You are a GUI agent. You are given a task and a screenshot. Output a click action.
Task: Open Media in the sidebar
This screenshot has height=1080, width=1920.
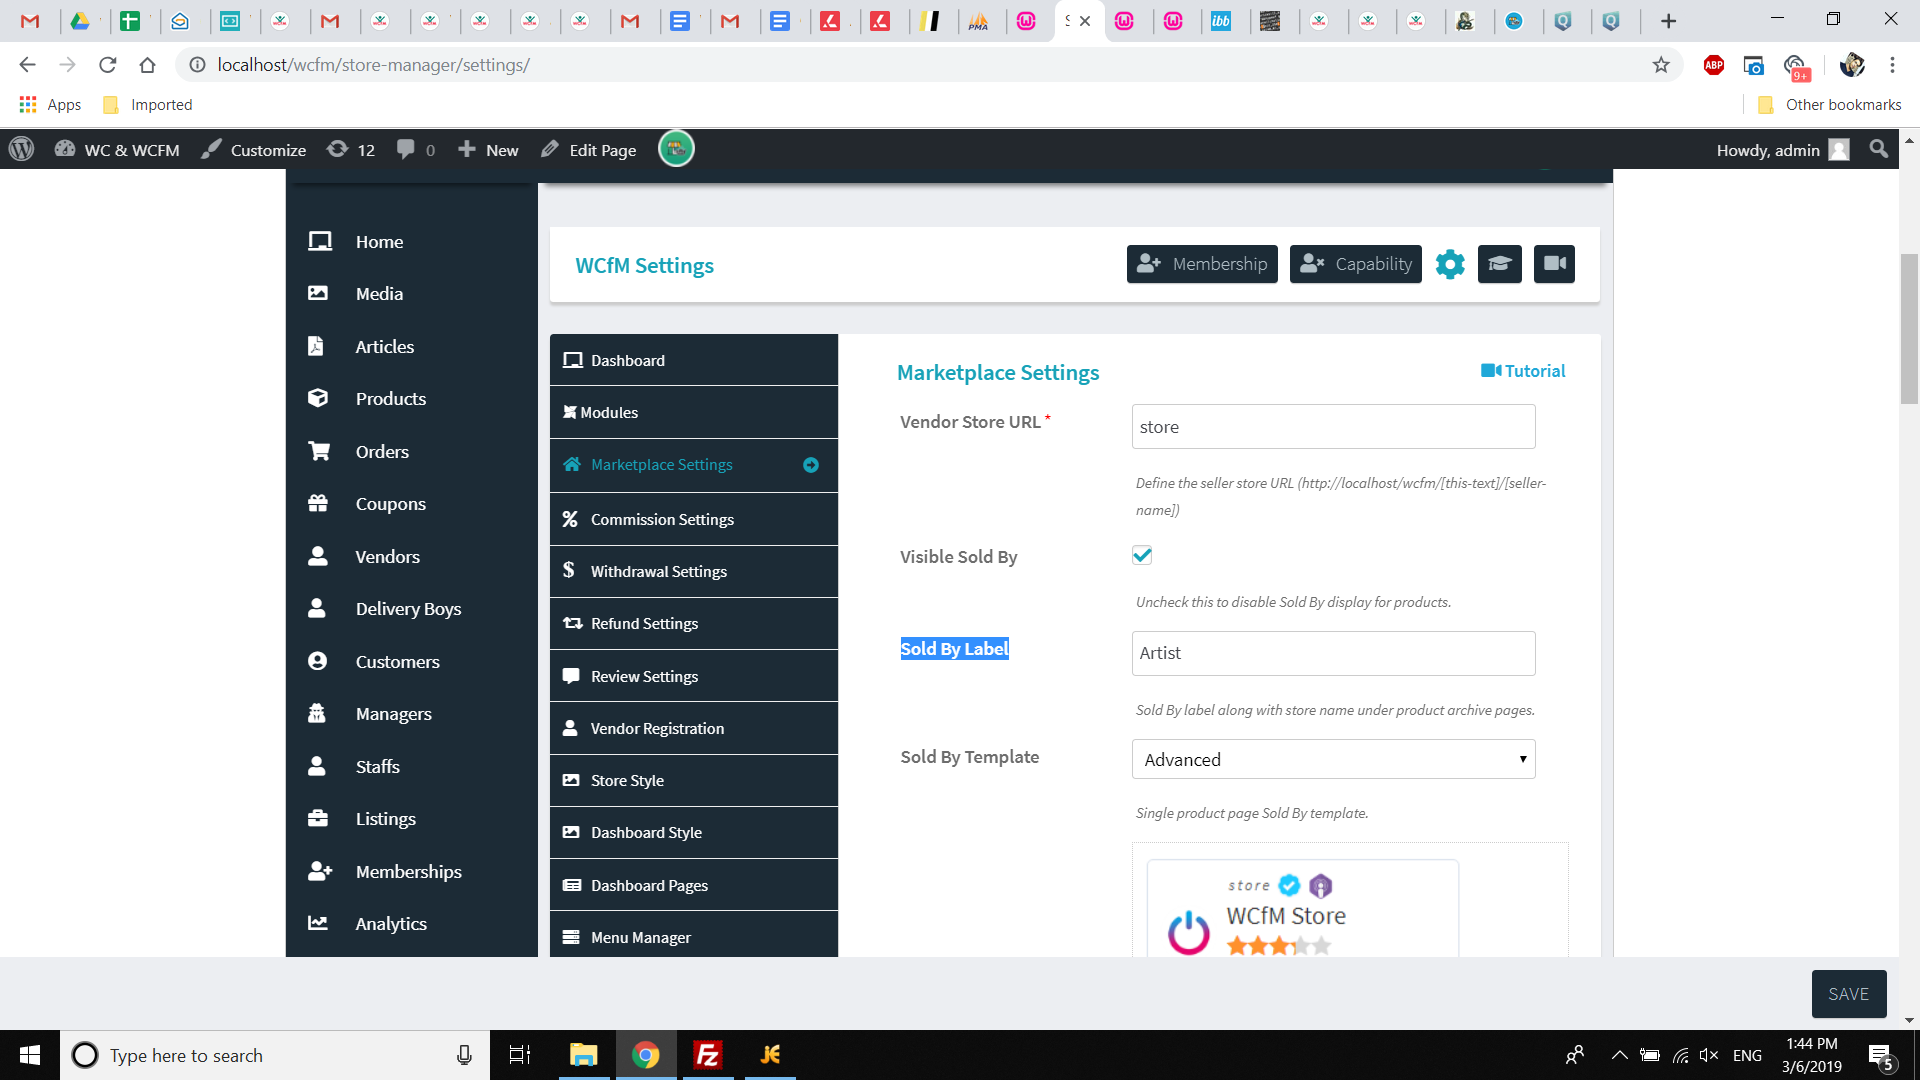pos(412,293)
